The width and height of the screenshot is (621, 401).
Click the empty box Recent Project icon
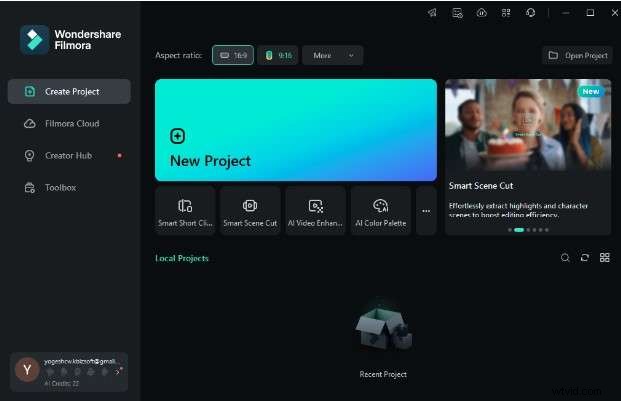[x=383, y=330]
